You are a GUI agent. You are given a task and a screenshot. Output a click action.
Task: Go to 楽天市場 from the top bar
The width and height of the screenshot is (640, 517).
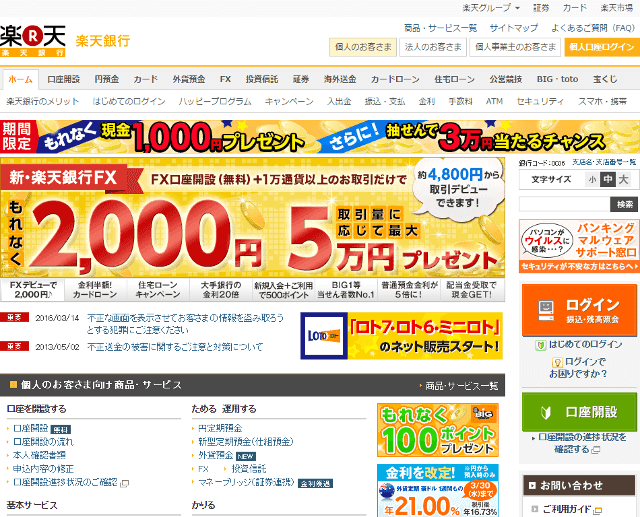pyautogui.click(x=617, y=8)
